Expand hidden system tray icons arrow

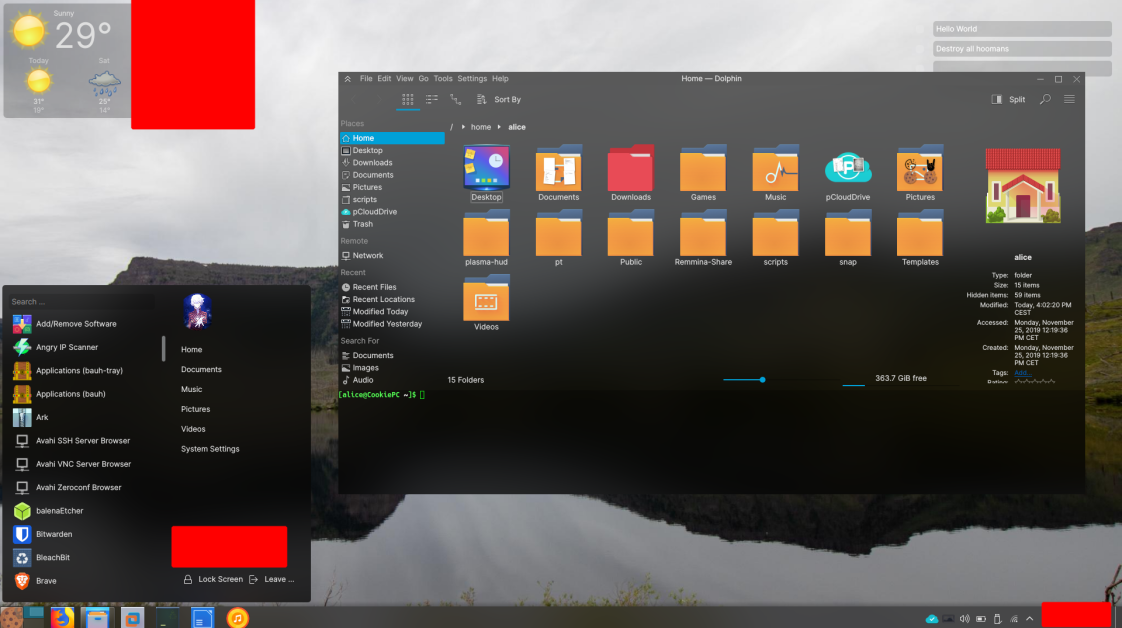pyautogui.click(x=1029, y=619)
